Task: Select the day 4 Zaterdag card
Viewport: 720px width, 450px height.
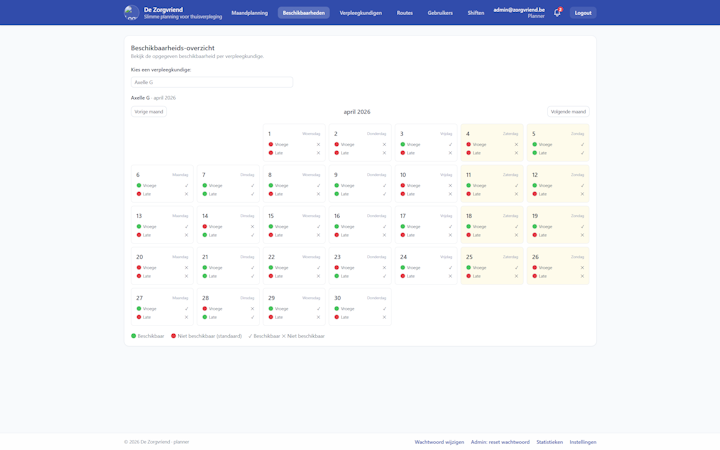Action: tap(492, 142)
